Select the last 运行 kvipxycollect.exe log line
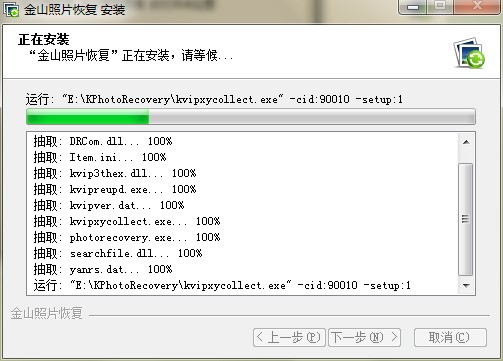 point(222,286)
